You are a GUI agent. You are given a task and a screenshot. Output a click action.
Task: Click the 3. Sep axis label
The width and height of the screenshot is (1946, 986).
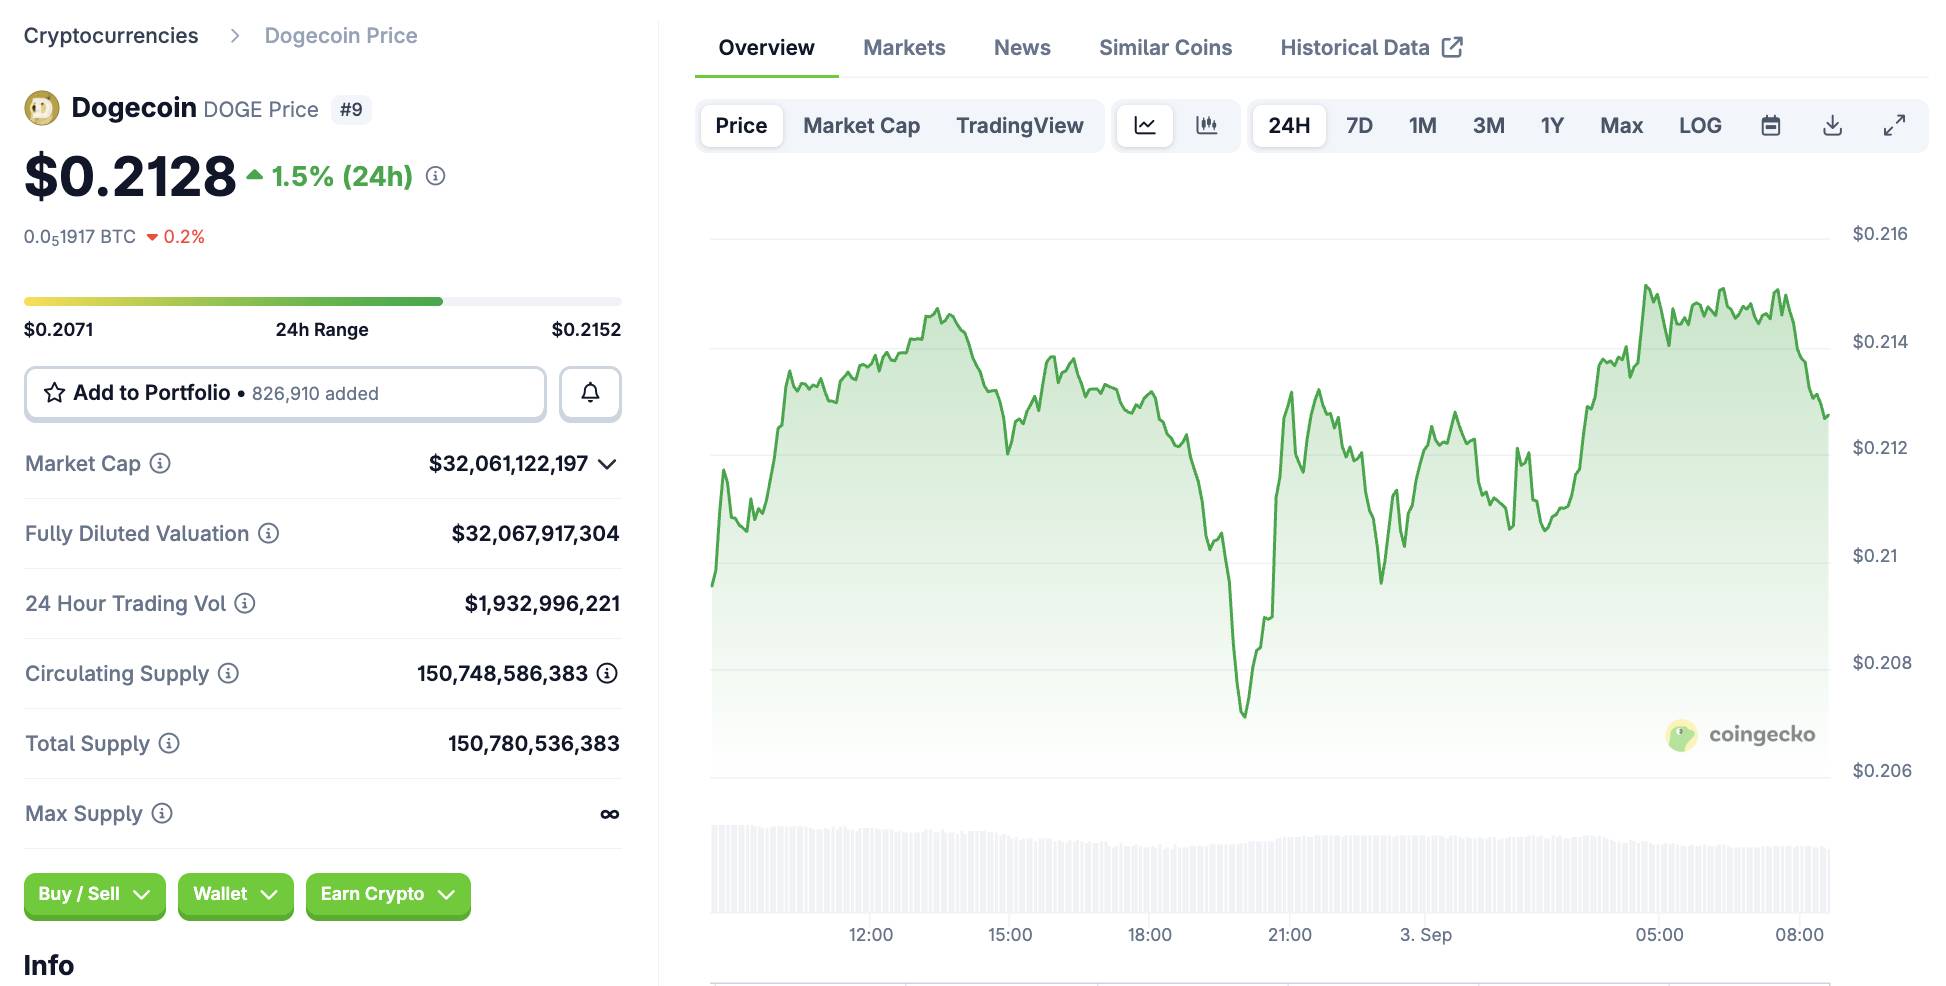(x=1426, y=934)
